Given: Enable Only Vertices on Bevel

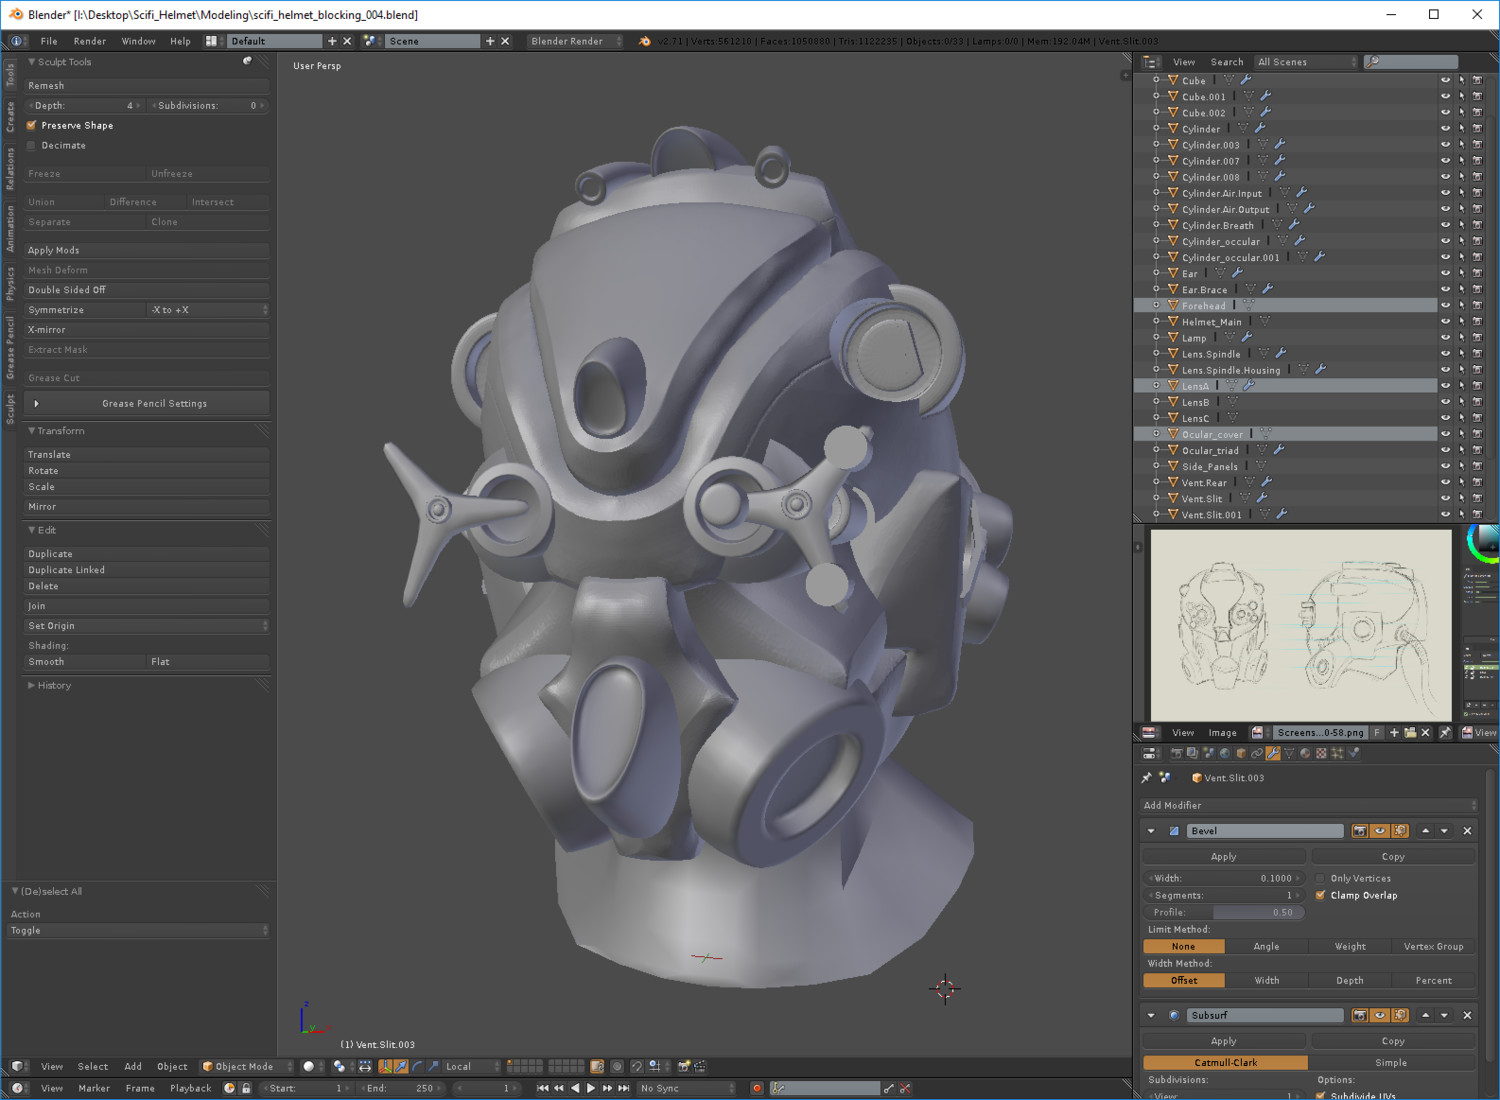Looking at the screenshot, I should coord(1321,878).
